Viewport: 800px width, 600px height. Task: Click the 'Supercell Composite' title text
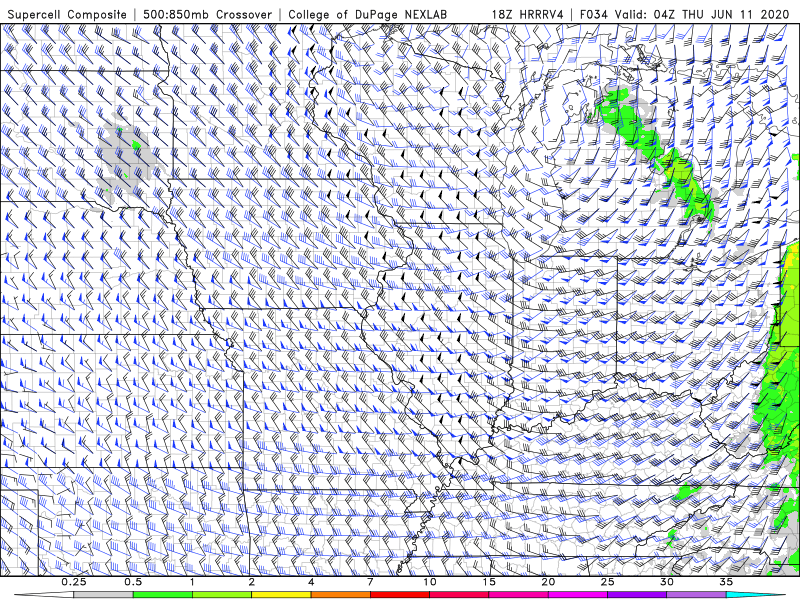click(x=67, y=15)
